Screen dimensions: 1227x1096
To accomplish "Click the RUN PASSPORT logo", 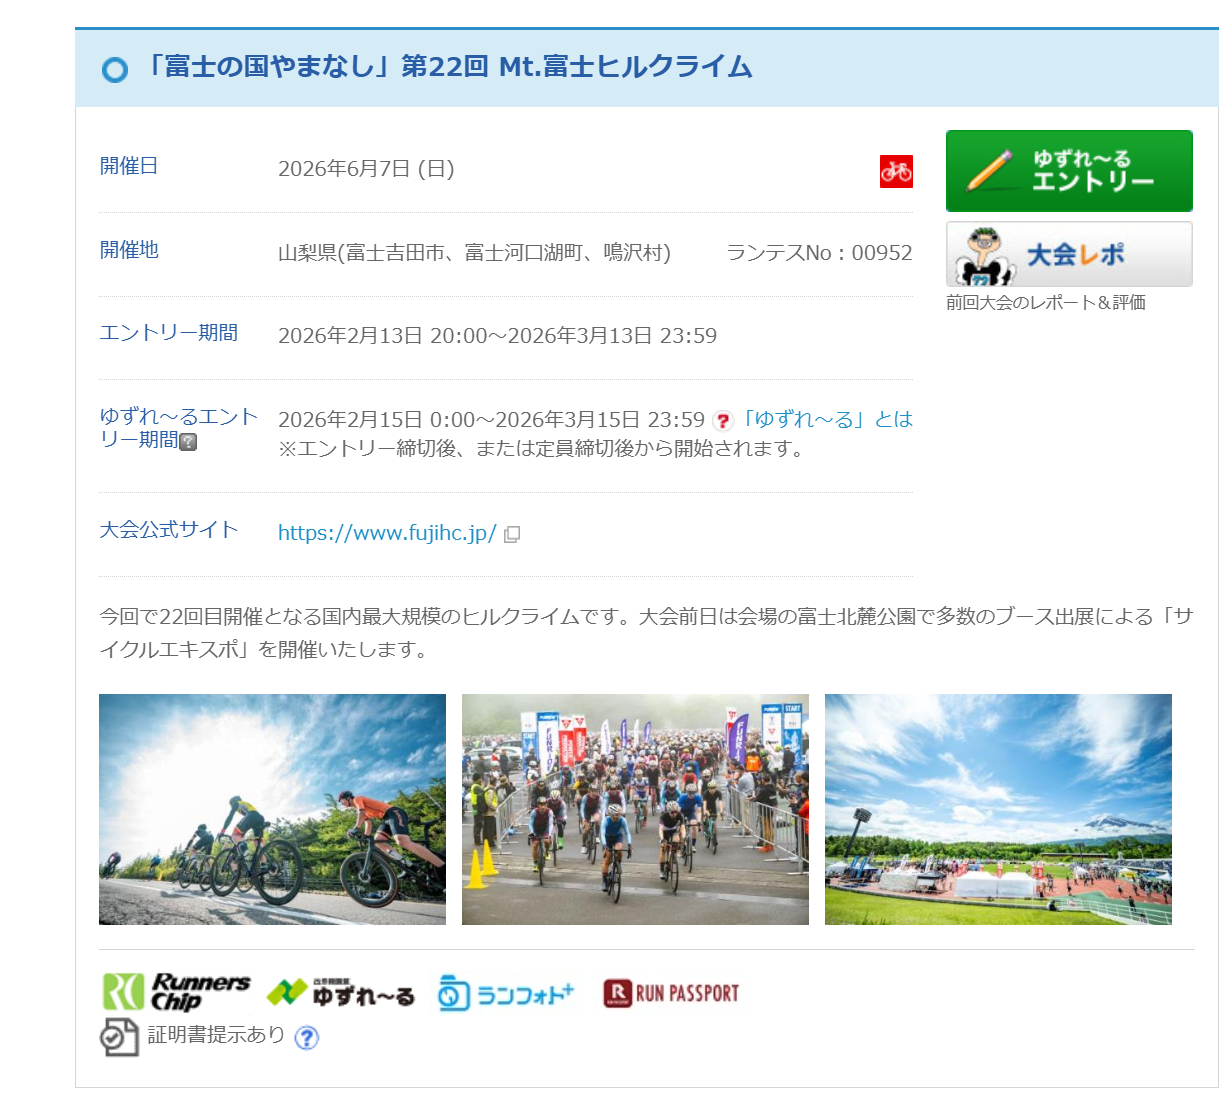I will 671,993.
